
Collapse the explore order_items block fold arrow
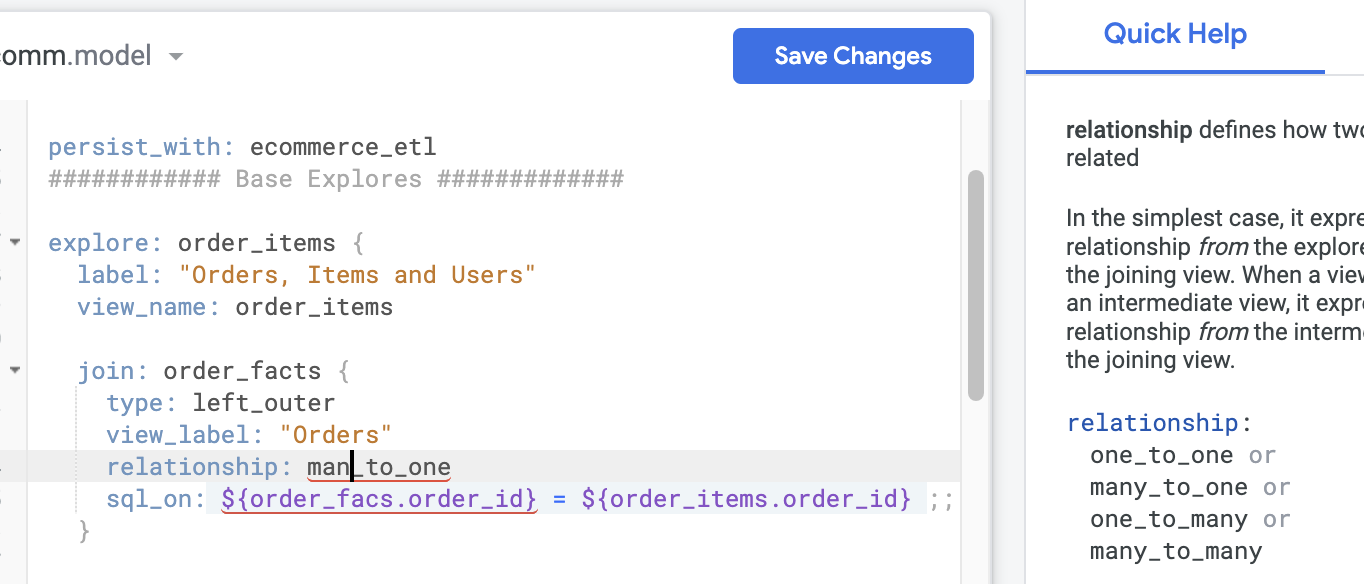click(15, 241)
